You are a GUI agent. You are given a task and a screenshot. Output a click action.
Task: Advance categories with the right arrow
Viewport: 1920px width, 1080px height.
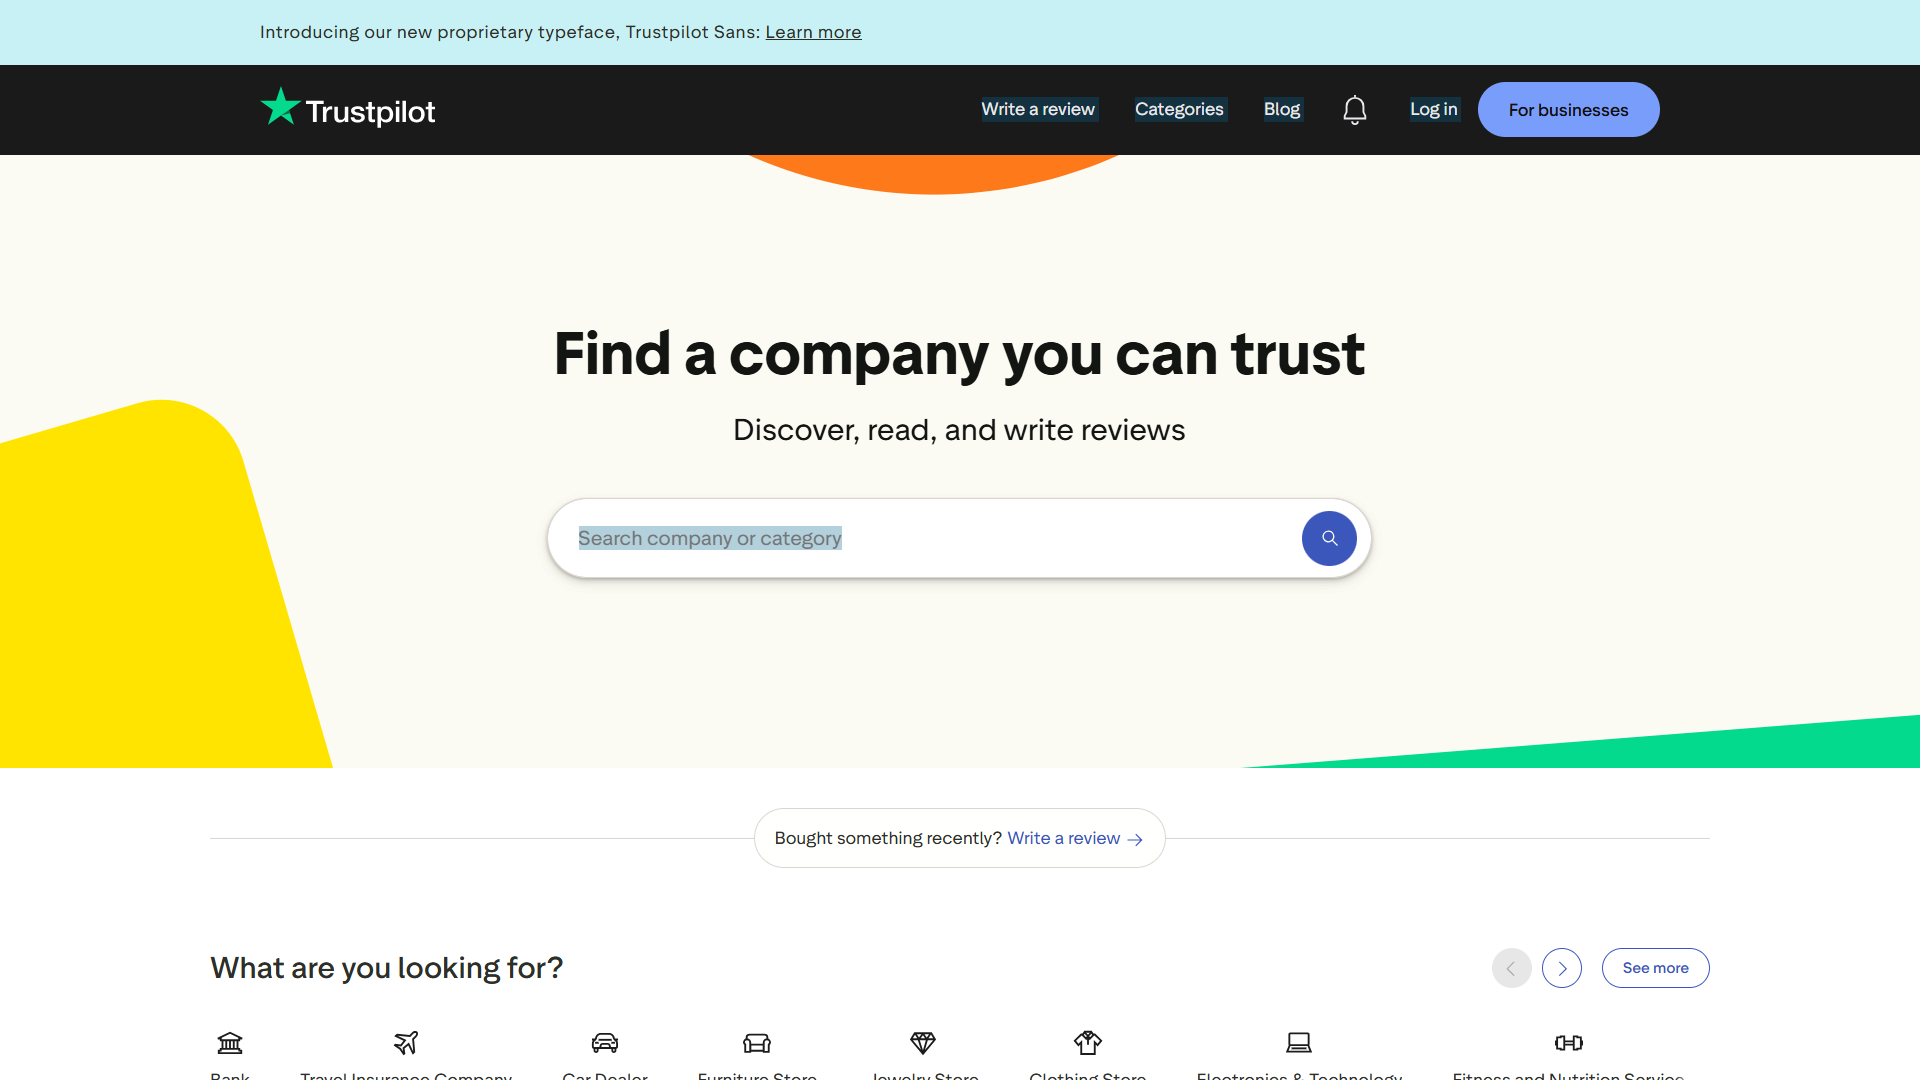point(1562,968)
